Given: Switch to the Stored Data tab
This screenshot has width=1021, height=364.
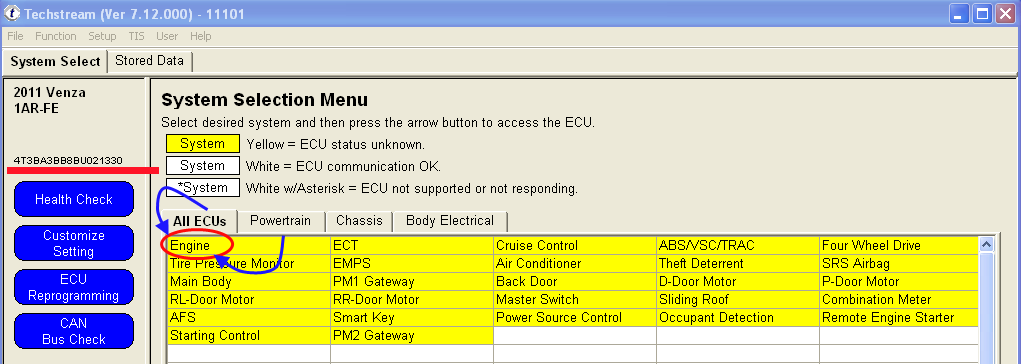Looking at the screenshot, I should [150, 61].
